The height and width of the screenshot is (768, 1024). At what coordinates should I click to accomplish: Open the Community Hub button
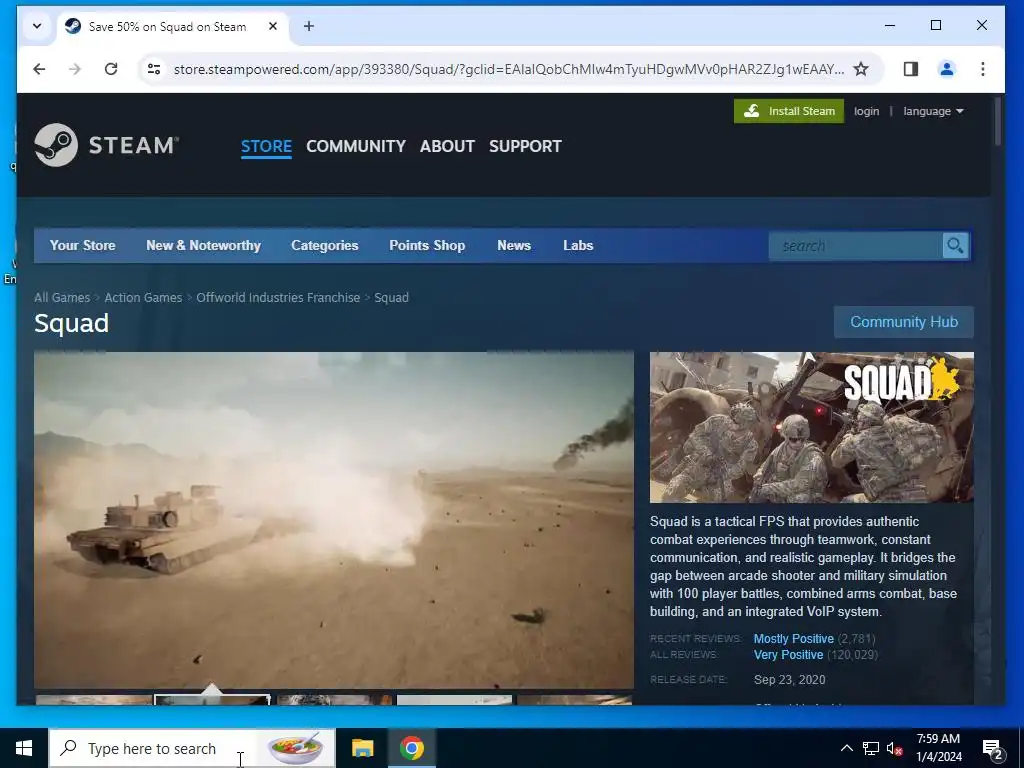click(x=904, y=322)
